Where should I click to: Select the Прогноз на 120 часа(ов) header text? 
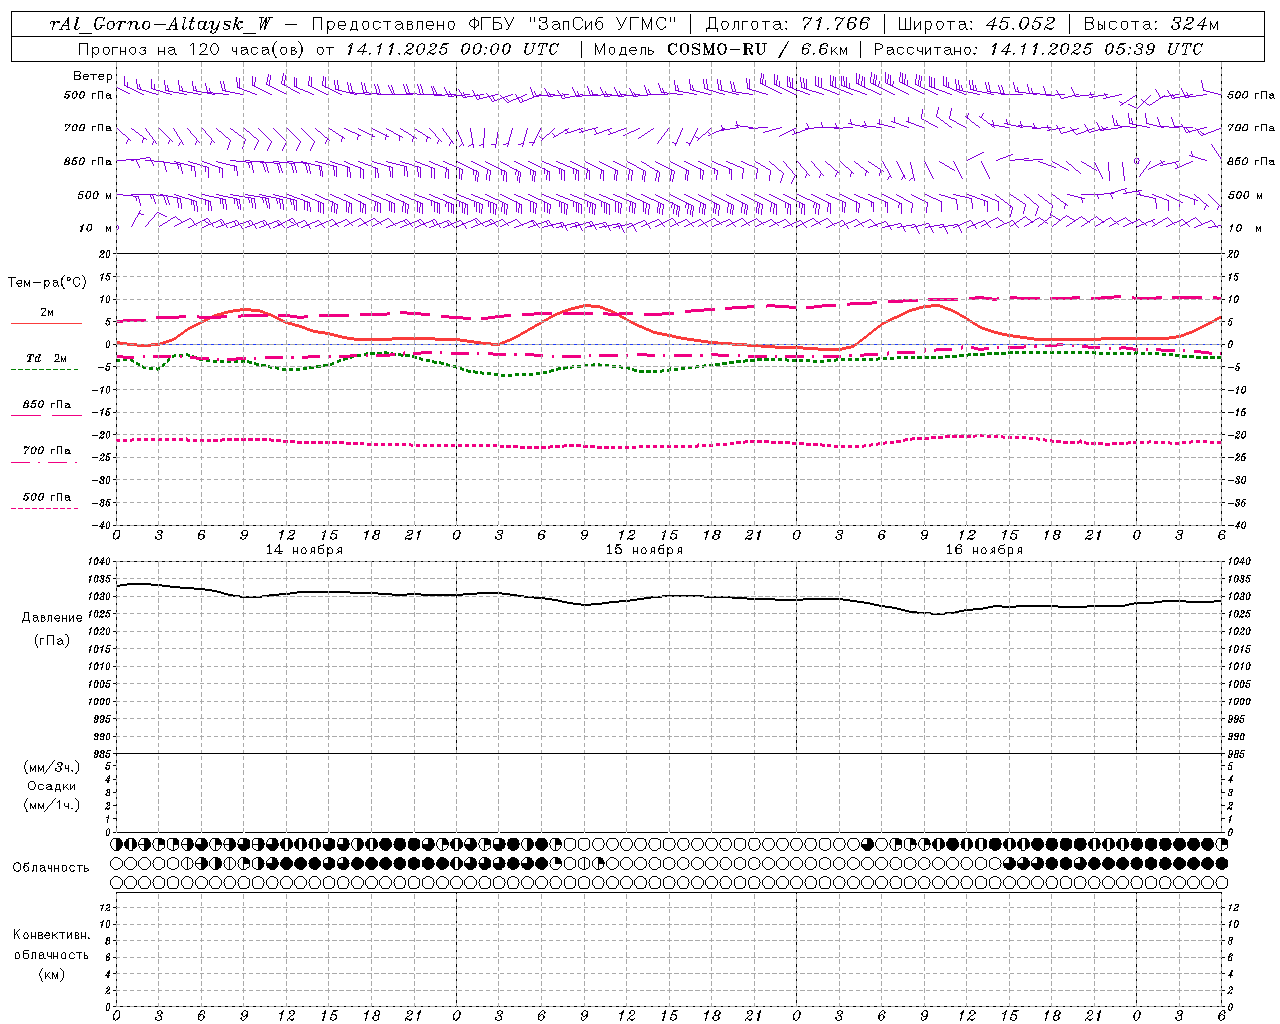192,49
